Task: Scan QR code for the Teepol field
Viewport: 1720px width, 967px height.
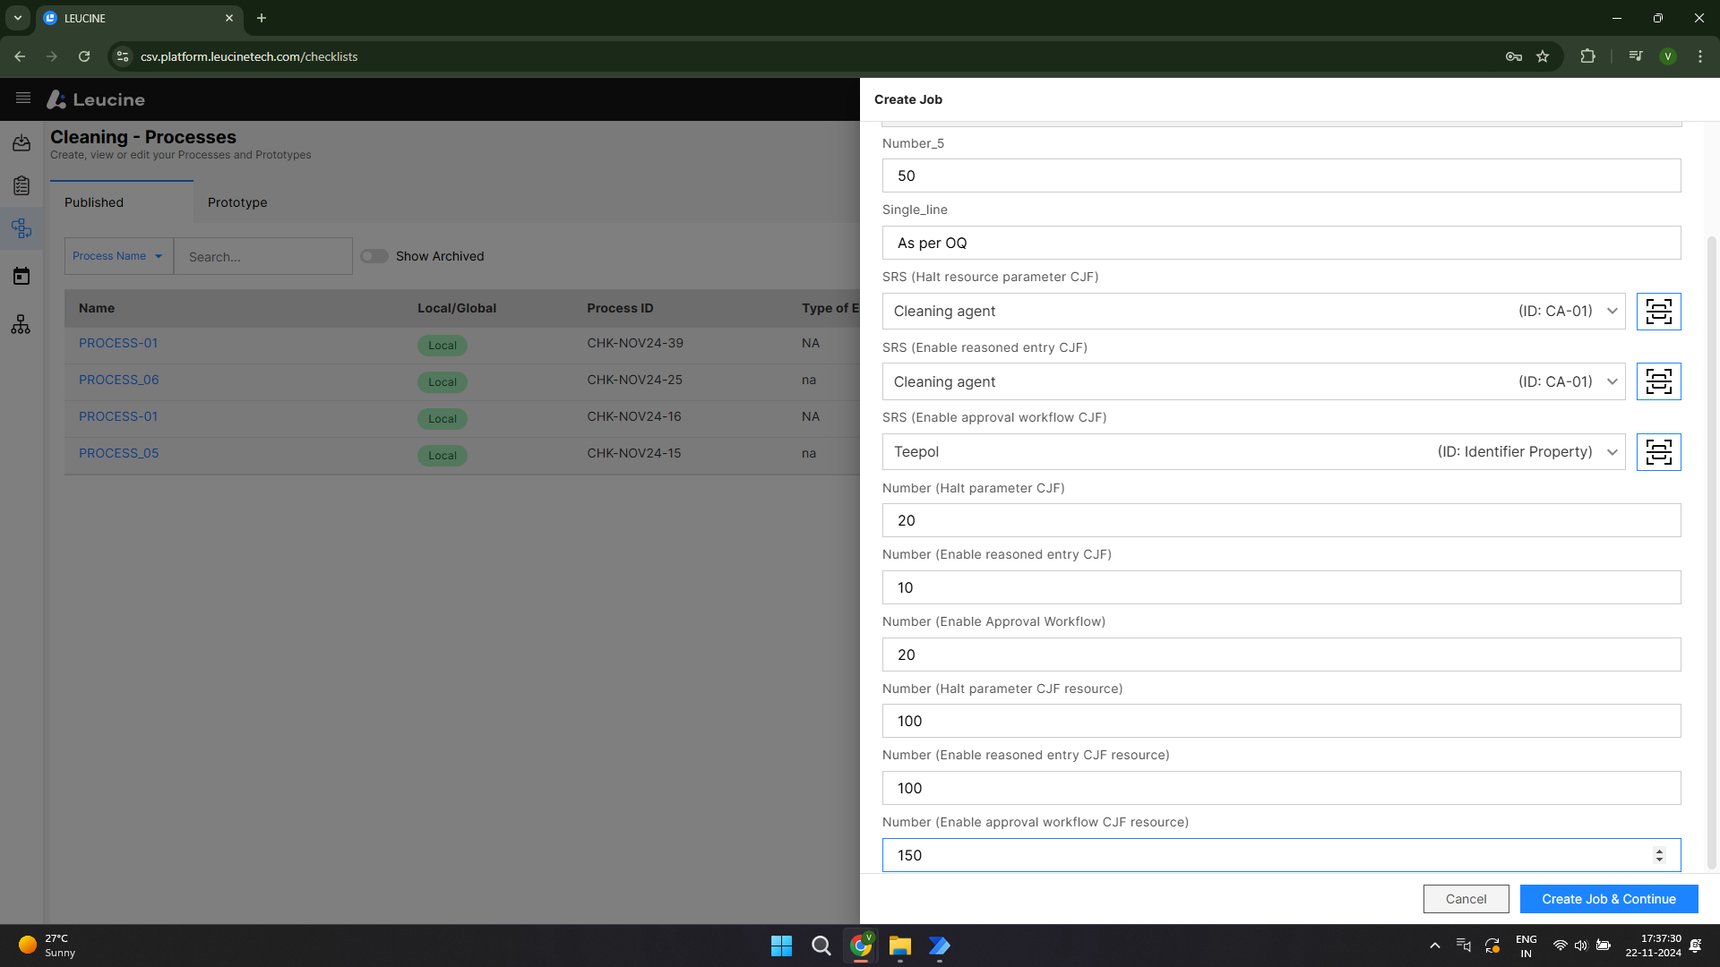Action: click(x=1659, y=451)
